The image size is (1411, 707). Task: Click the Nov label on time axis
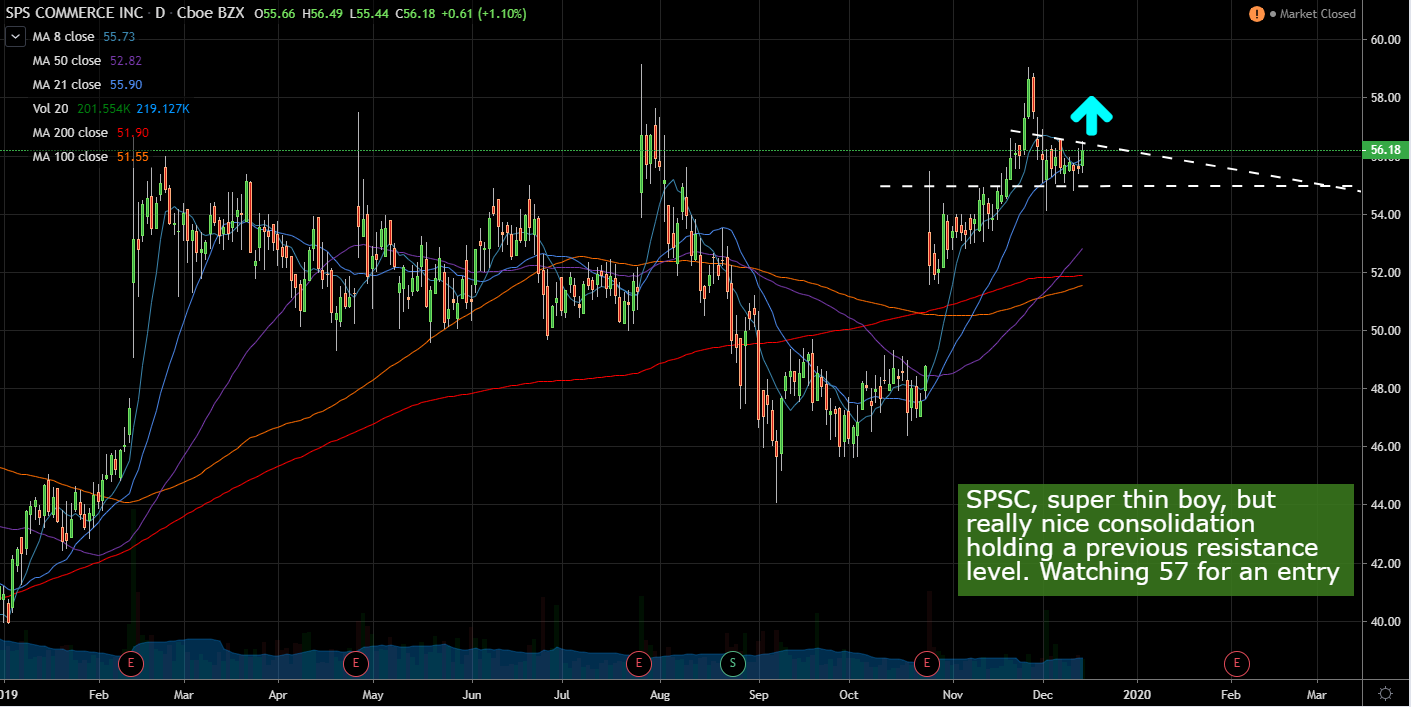click(x=953, y=693)
